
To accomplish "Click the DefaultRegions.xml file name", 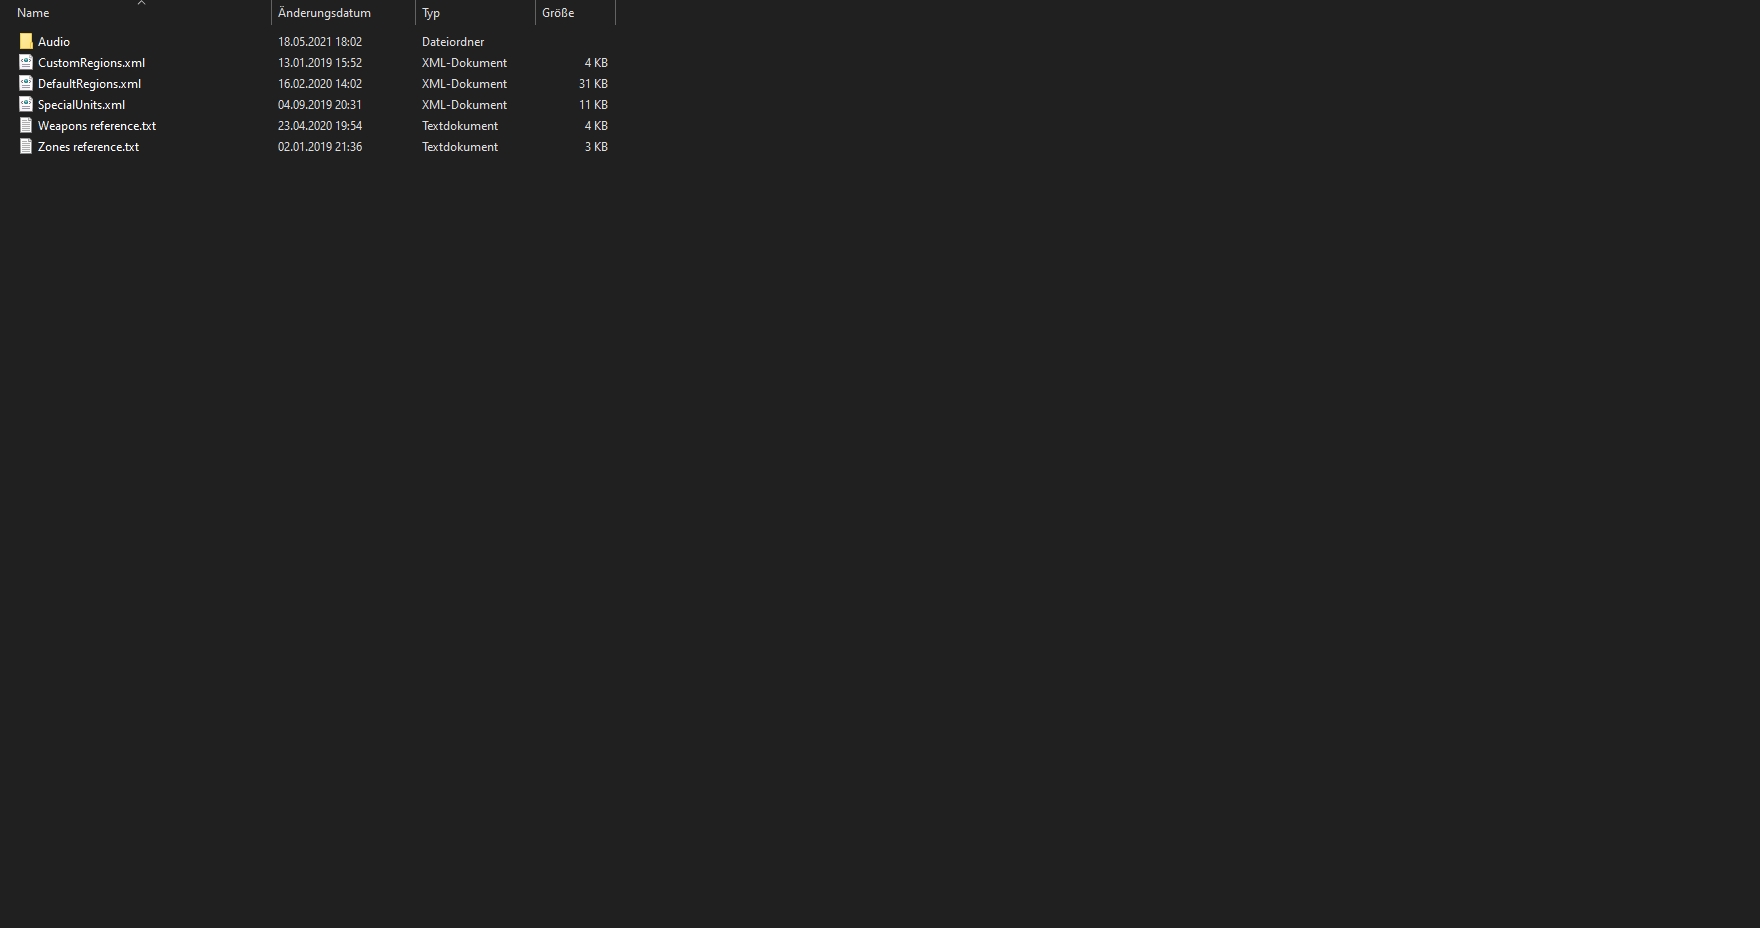I will [x=89, y=84].
